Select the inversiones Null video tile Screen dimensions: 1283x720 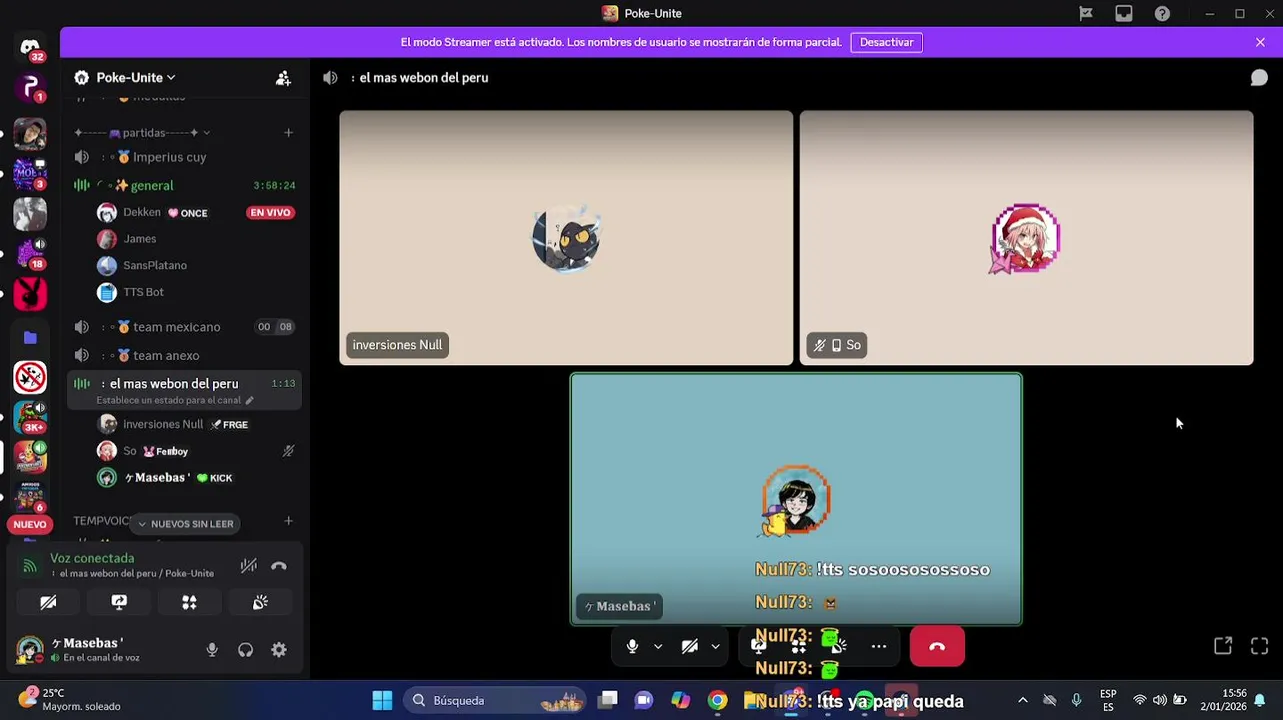tap(566, 238)
